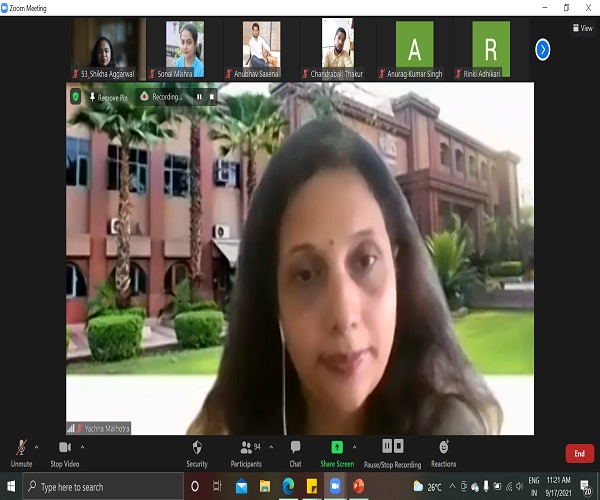
Task: Stop recording from video overlay
Action: 212,97
